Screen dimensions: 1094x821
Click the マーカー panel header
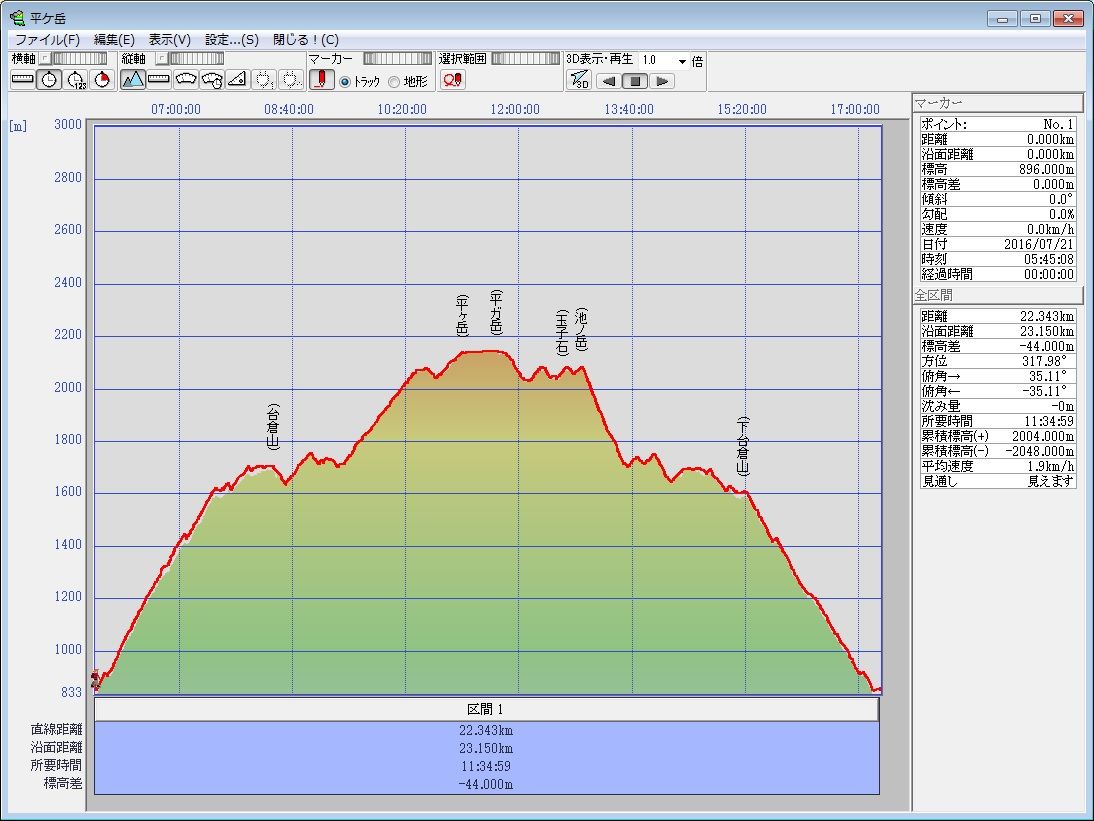click(x=997, y=103)
